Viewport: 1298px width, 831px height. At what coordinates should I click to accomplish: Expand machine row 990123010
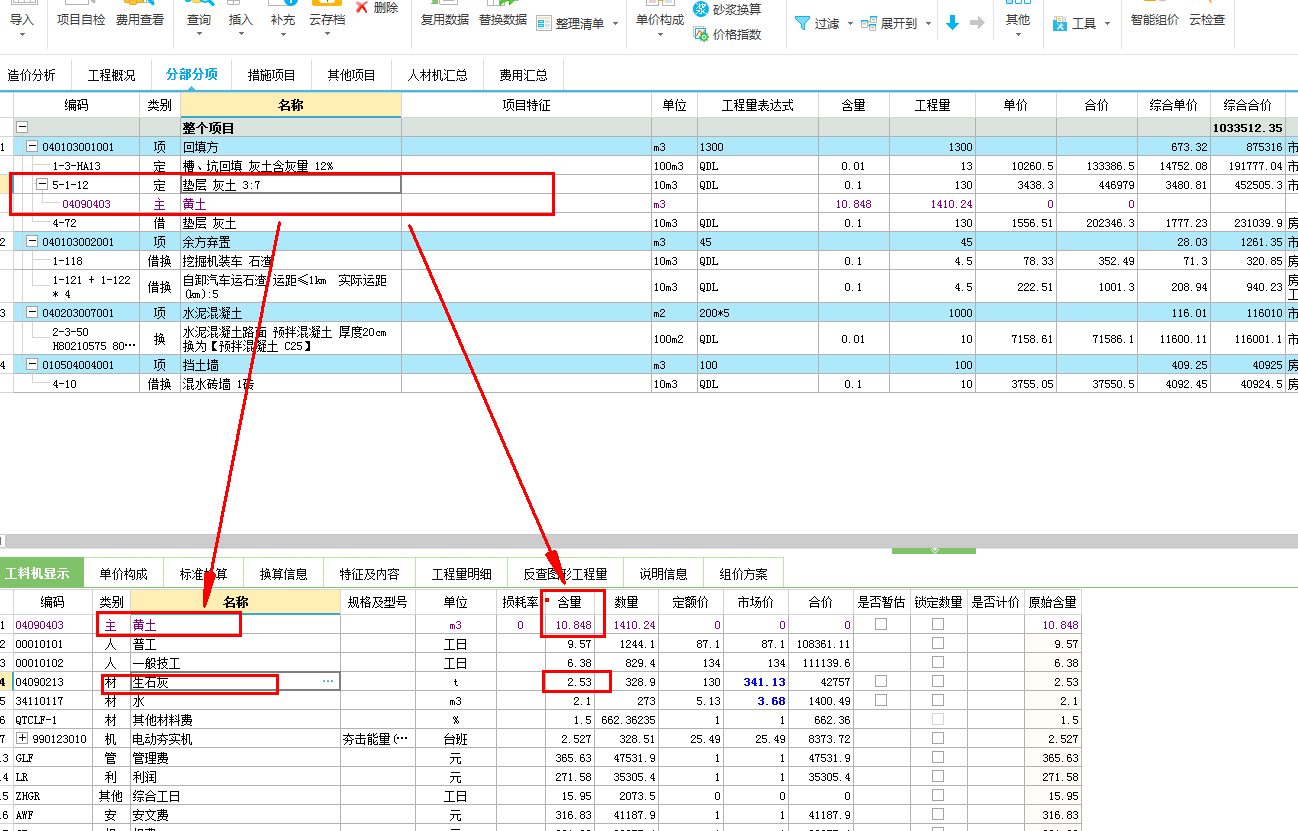tap(23, 739)
